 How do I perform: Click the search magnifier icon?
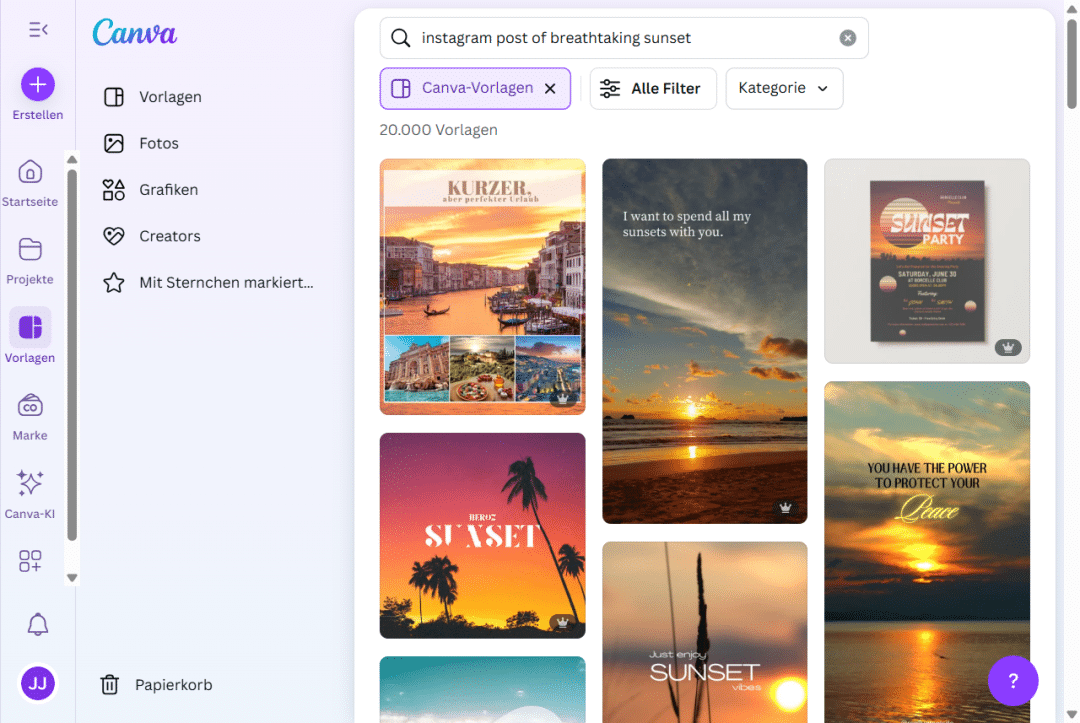tap(401, 38)
